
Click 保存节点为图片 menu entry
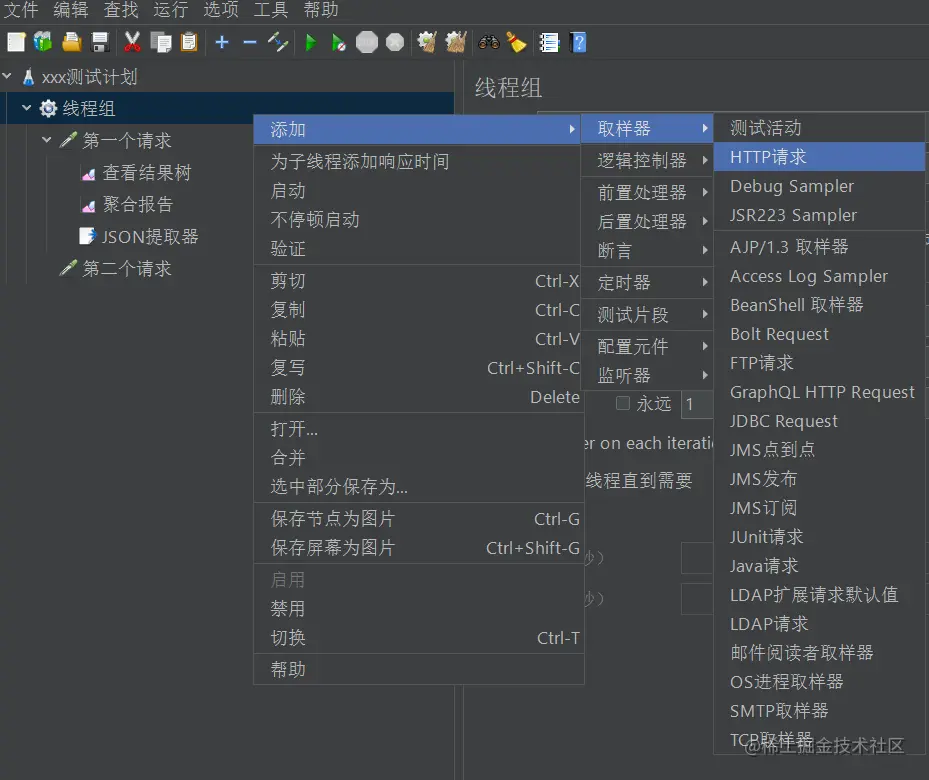coord(418,519)
